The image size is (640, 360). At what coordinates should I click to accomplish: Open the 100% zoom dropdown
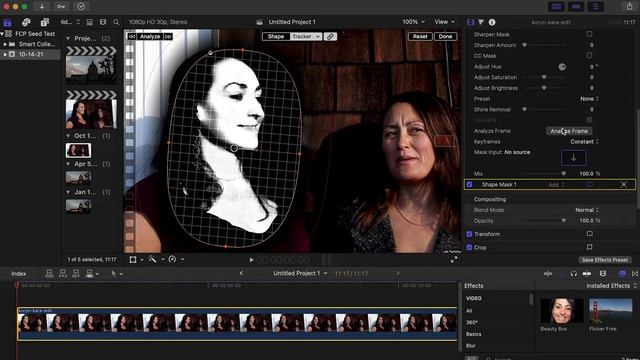tap(413, 22)
